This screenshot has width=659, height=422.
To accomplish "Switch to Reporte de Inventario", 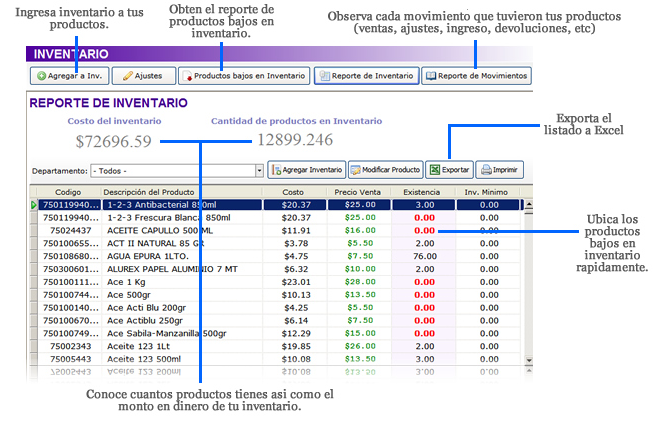I will 366,75.
